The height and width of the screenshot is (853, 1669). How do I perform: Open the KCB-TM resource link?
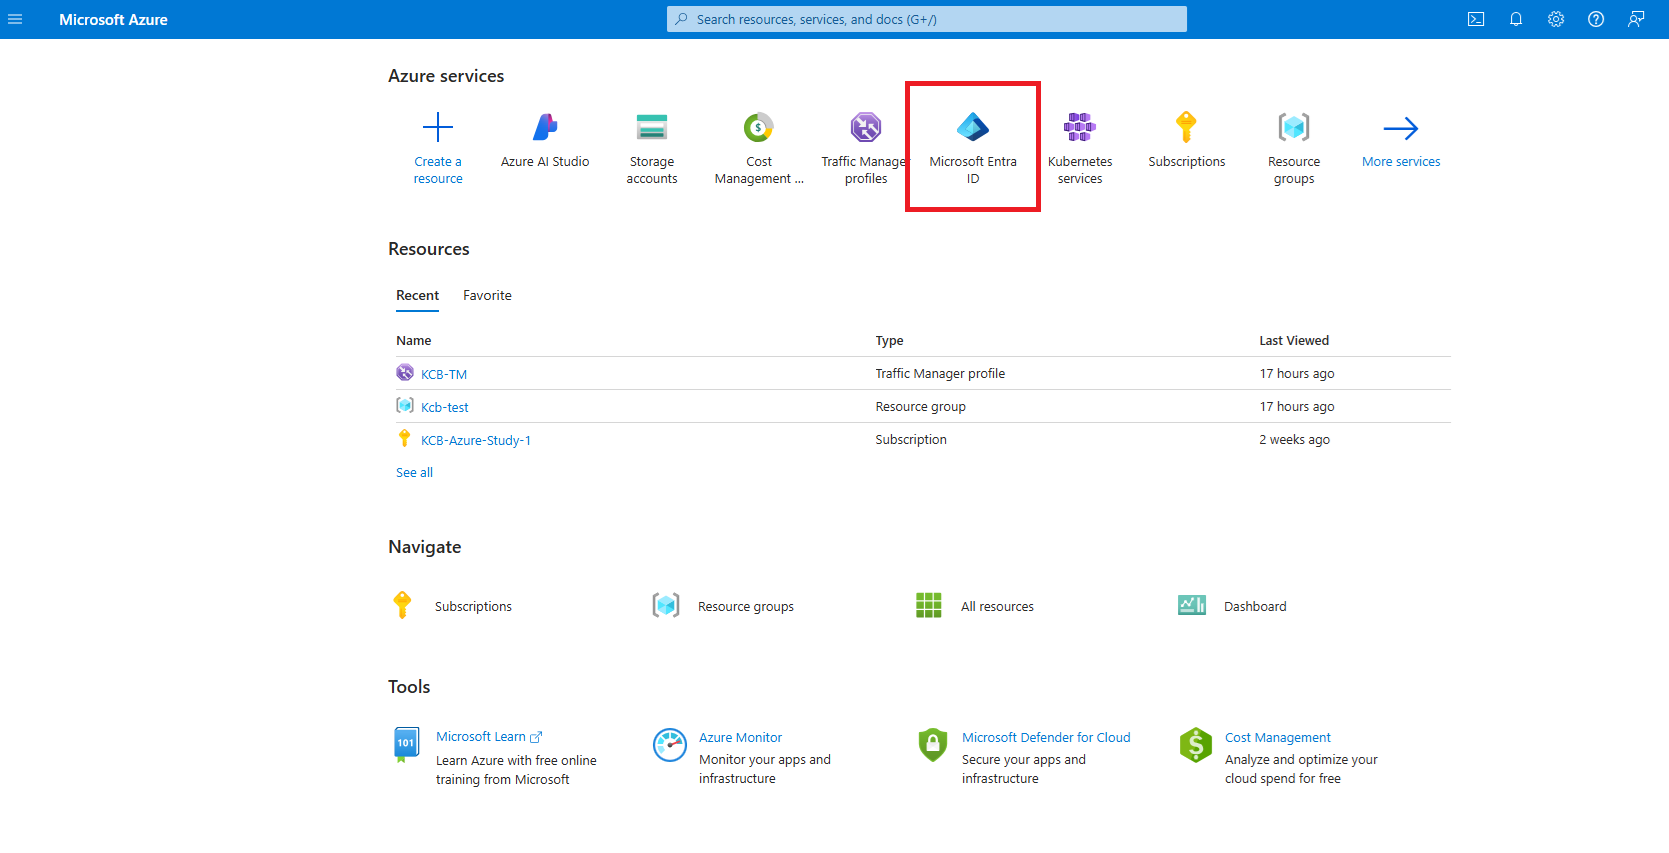click(x=444, y=374)
